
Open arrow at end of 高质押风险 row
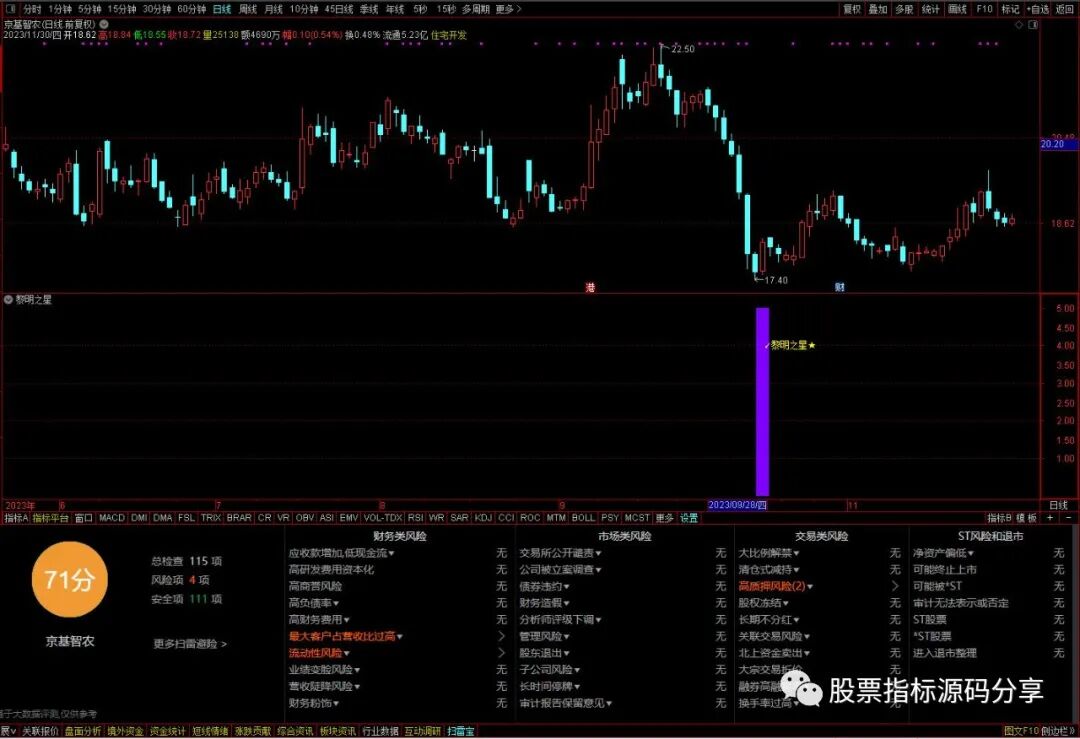(895, 586)
